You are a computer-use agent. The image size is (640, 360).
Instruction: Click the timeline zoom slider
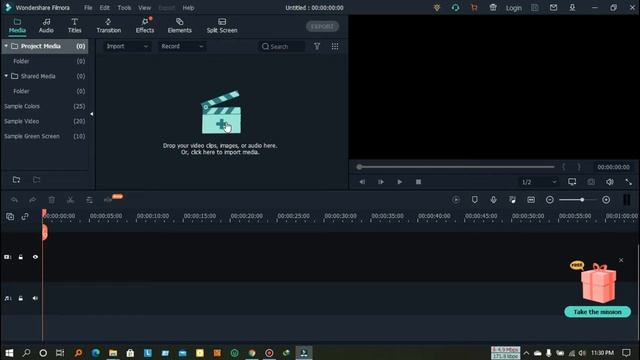(x=578, y=200)
